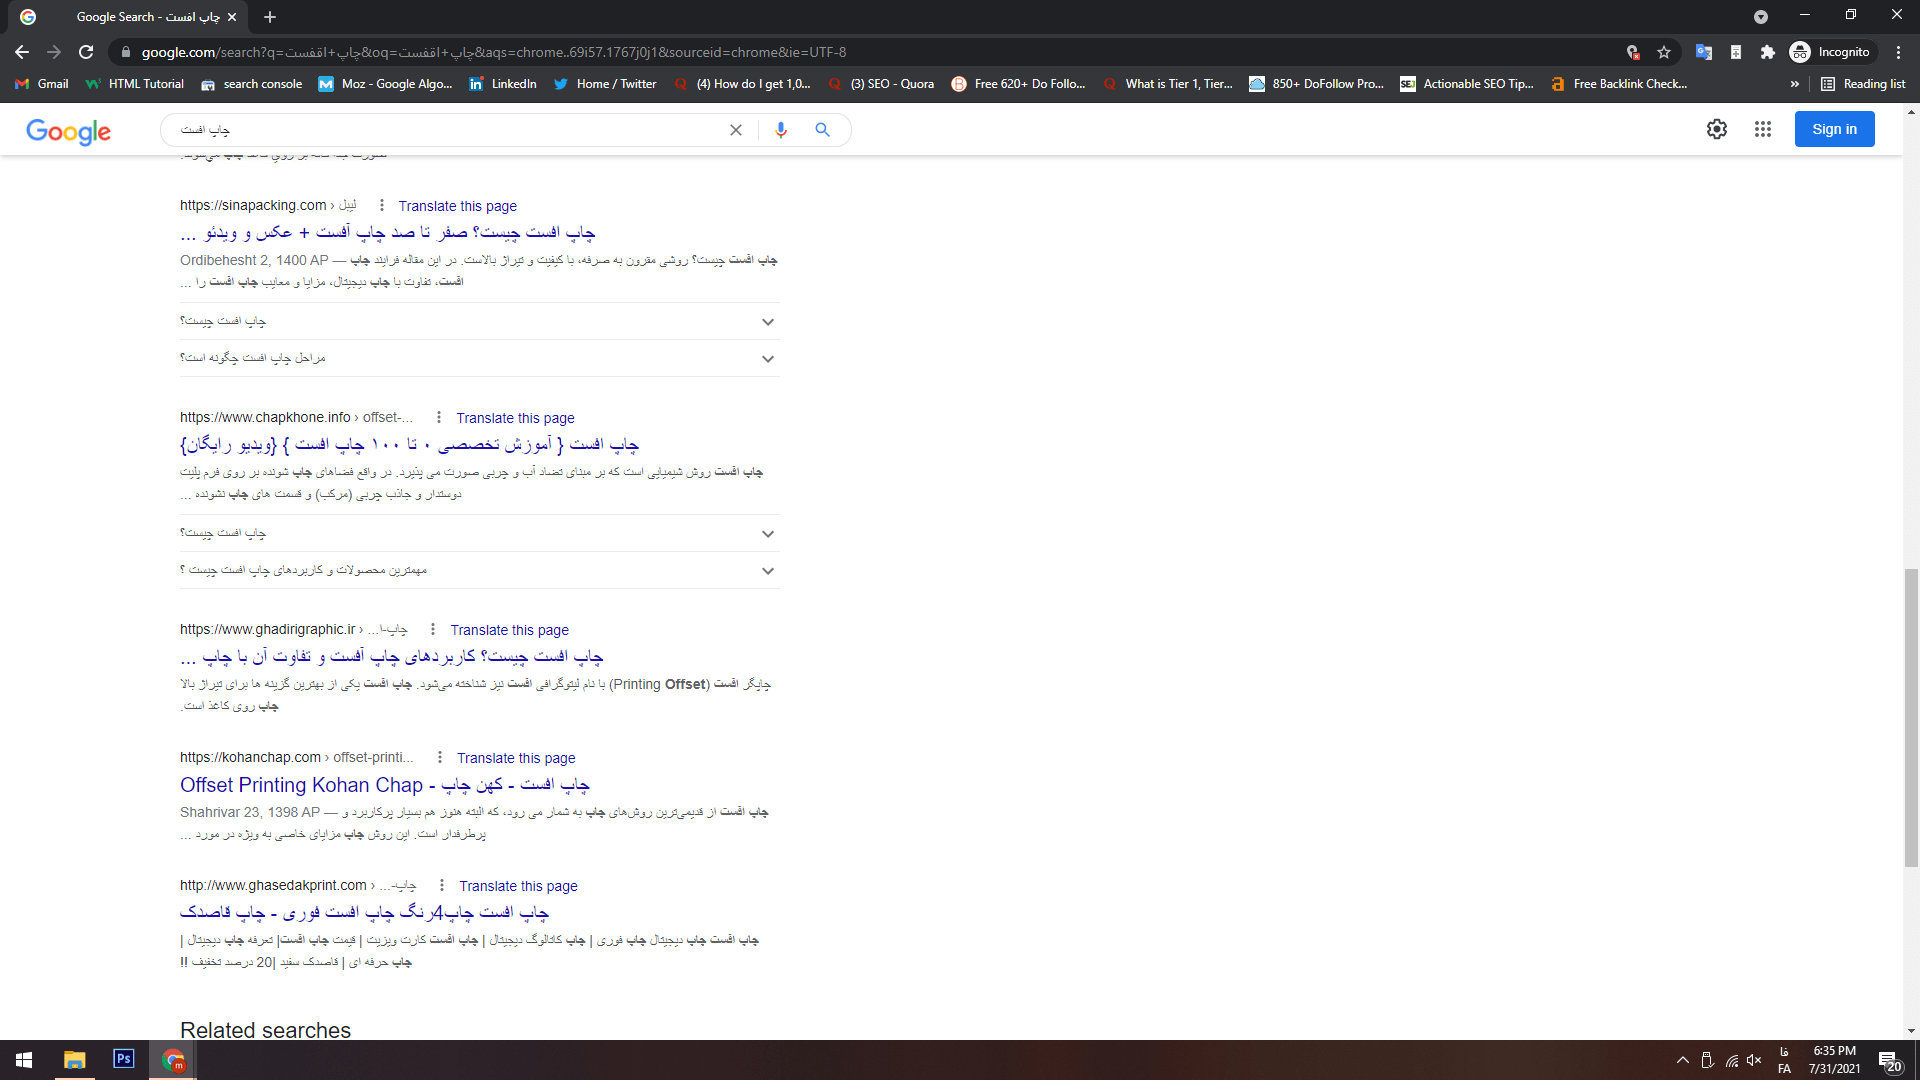Click the muted volume icon in tray
Image resolution: width=1920 pixels, height=1080 pixels.
1754,1060
